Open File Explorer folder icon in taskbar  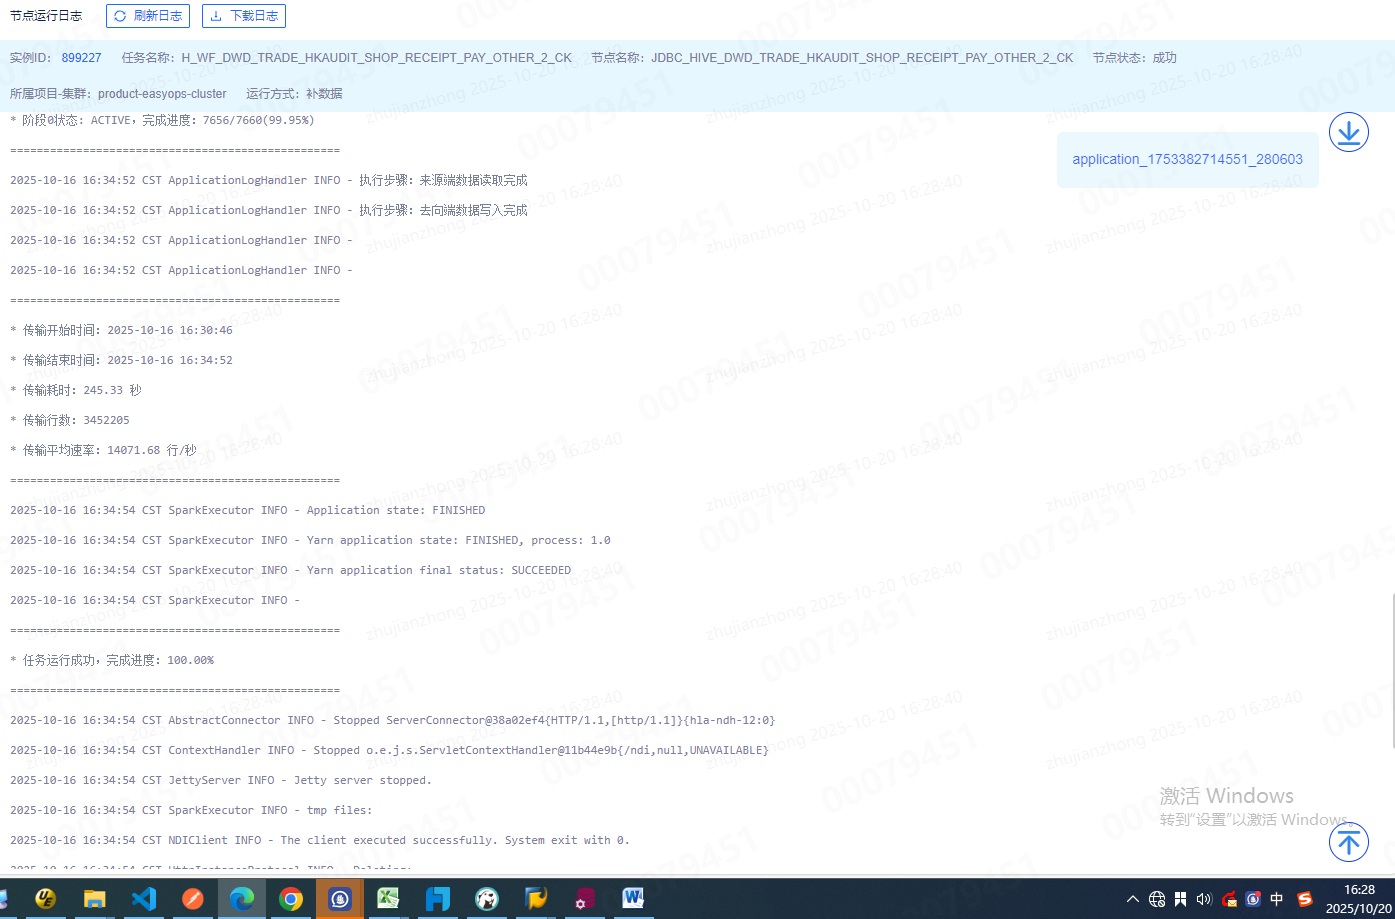(x=95, y=899)
